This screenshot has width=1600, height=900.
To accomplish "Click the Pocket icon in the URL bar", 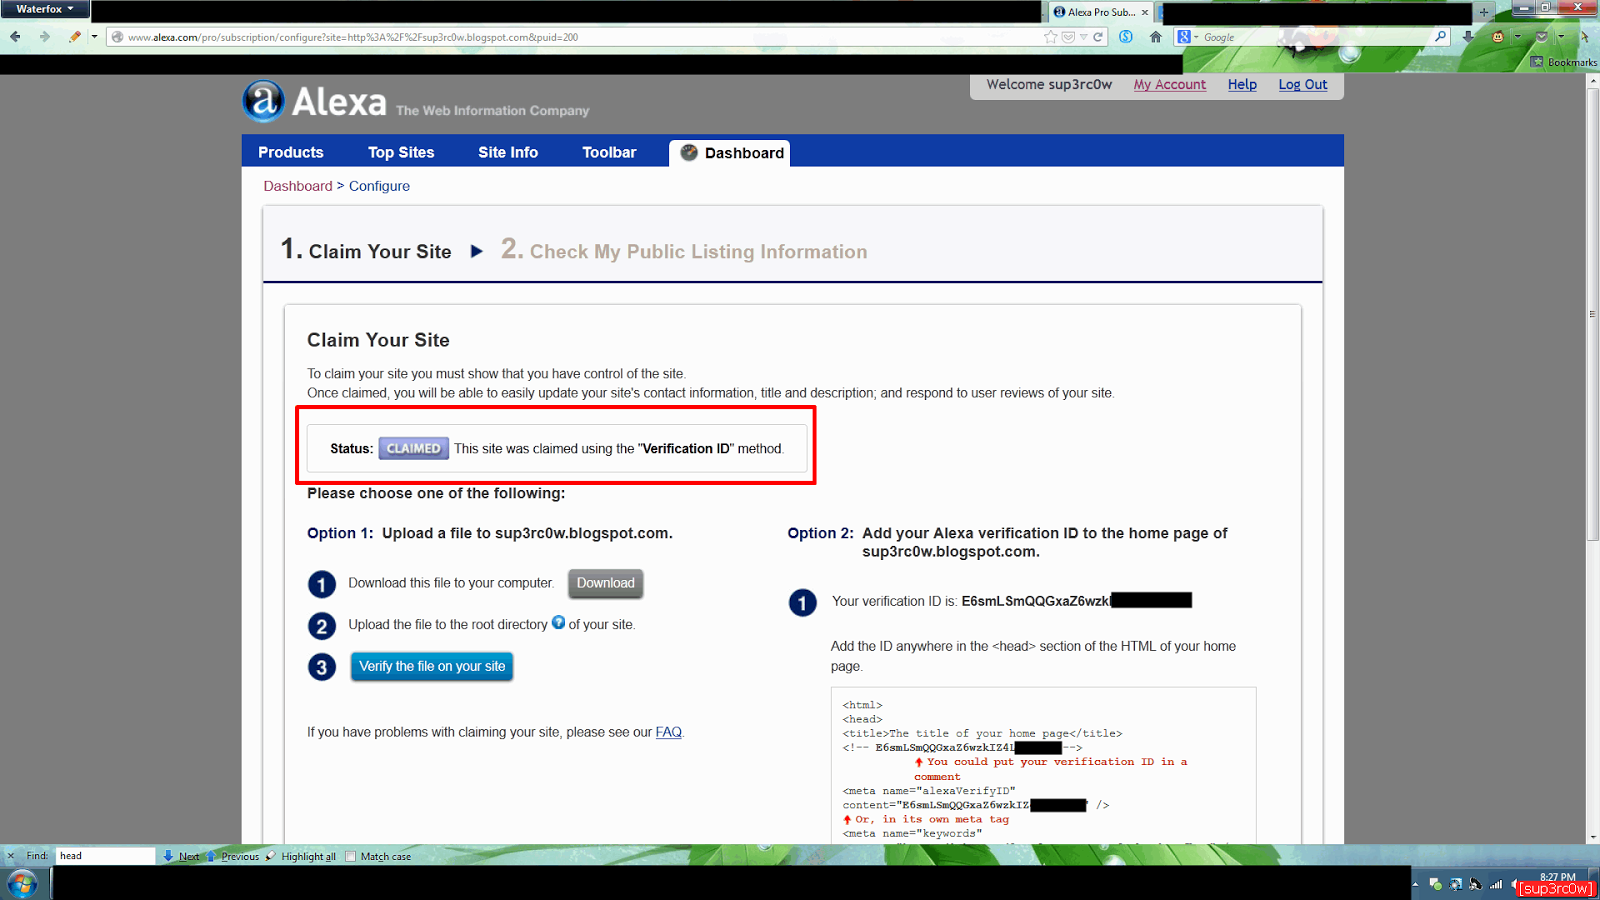I will pos(1068,37).
